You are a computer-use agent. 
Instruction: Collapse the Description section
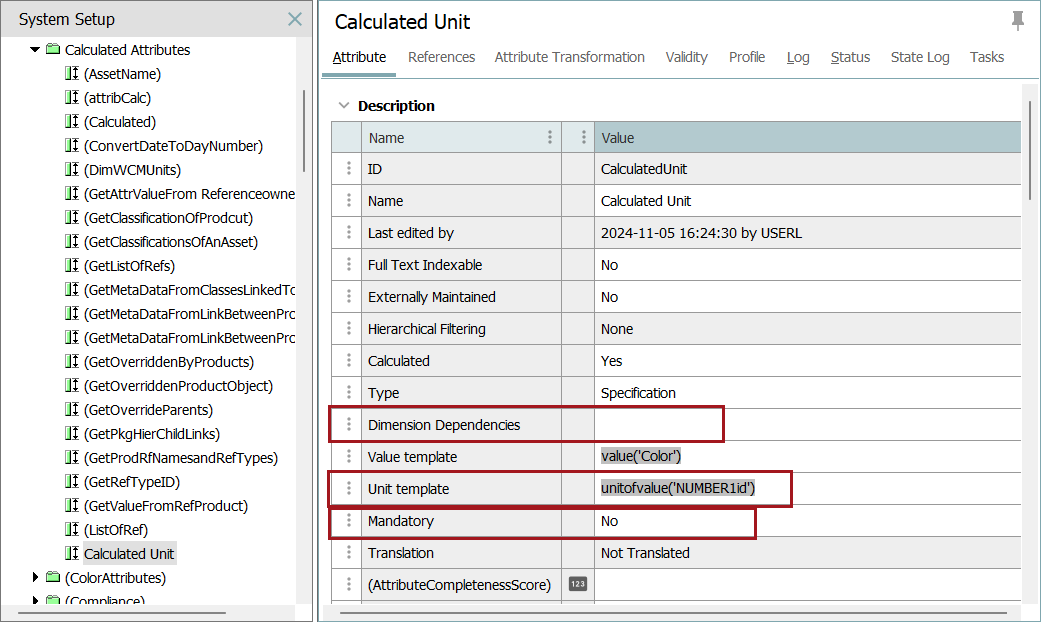pos(344,106)
